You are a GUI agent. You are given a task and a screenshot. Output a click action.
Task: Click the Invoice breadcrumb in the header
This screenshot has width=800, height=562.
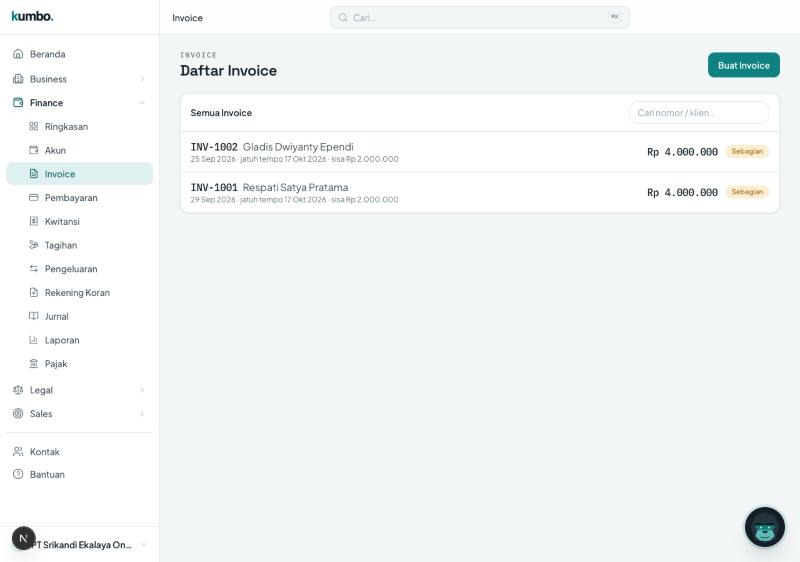[x=187, y=18]
